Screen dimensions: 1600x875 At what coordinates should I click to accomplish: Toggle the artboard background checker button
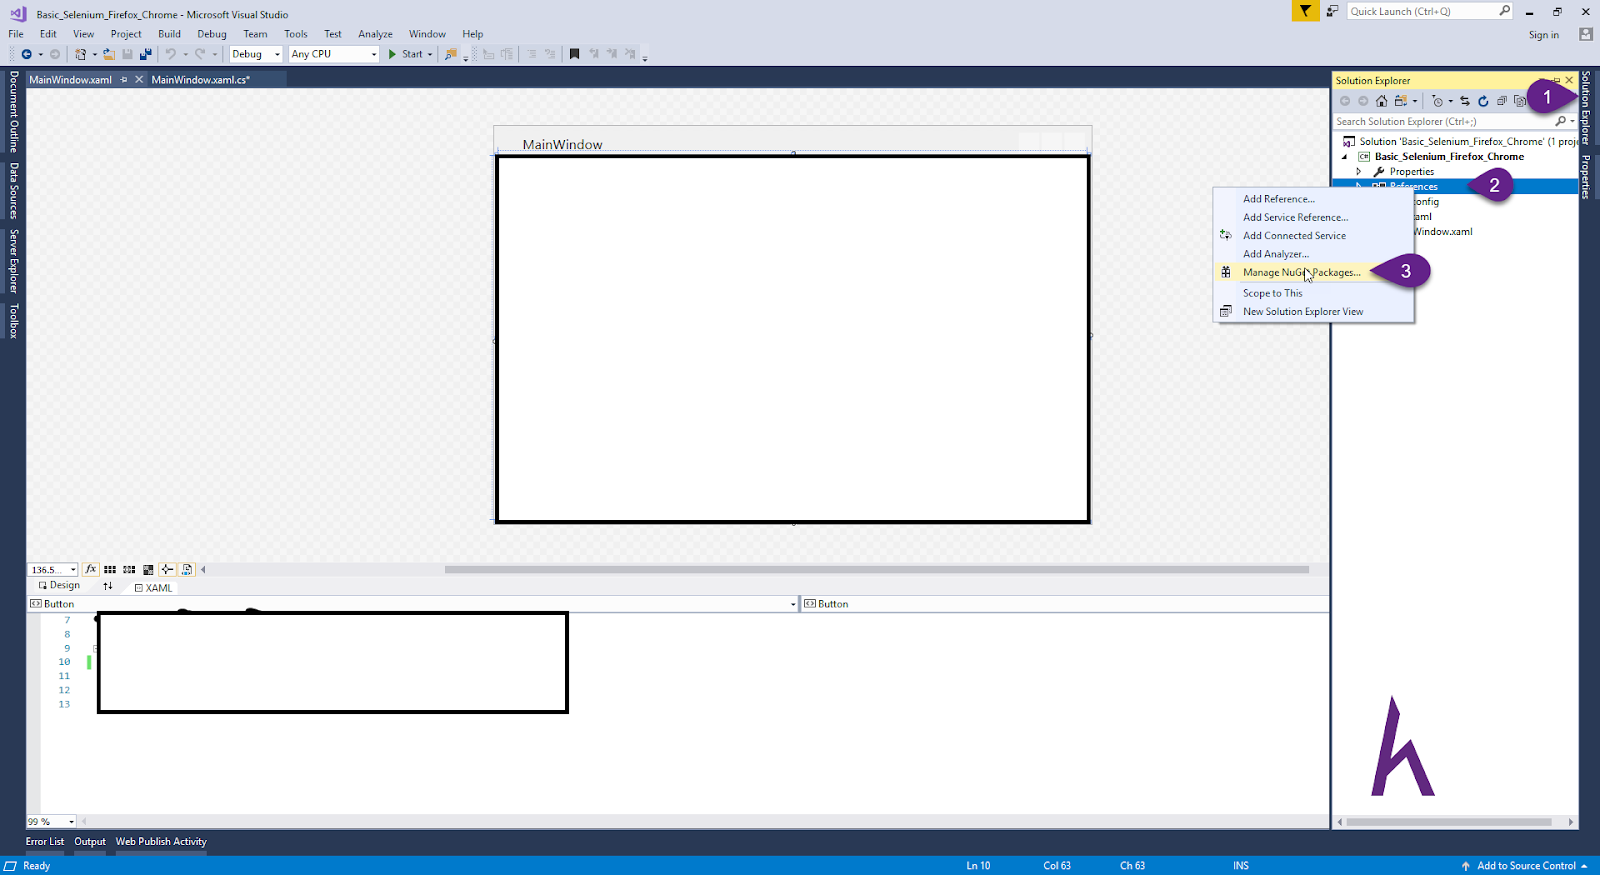[x=148, y=569]
